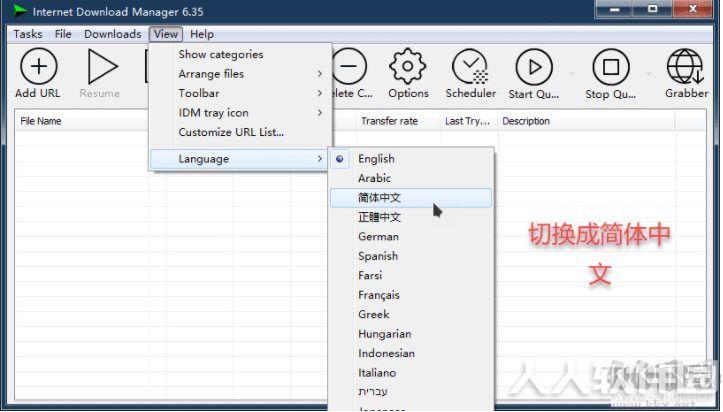Minimize the Internet Download Manager window

point(615,9)
